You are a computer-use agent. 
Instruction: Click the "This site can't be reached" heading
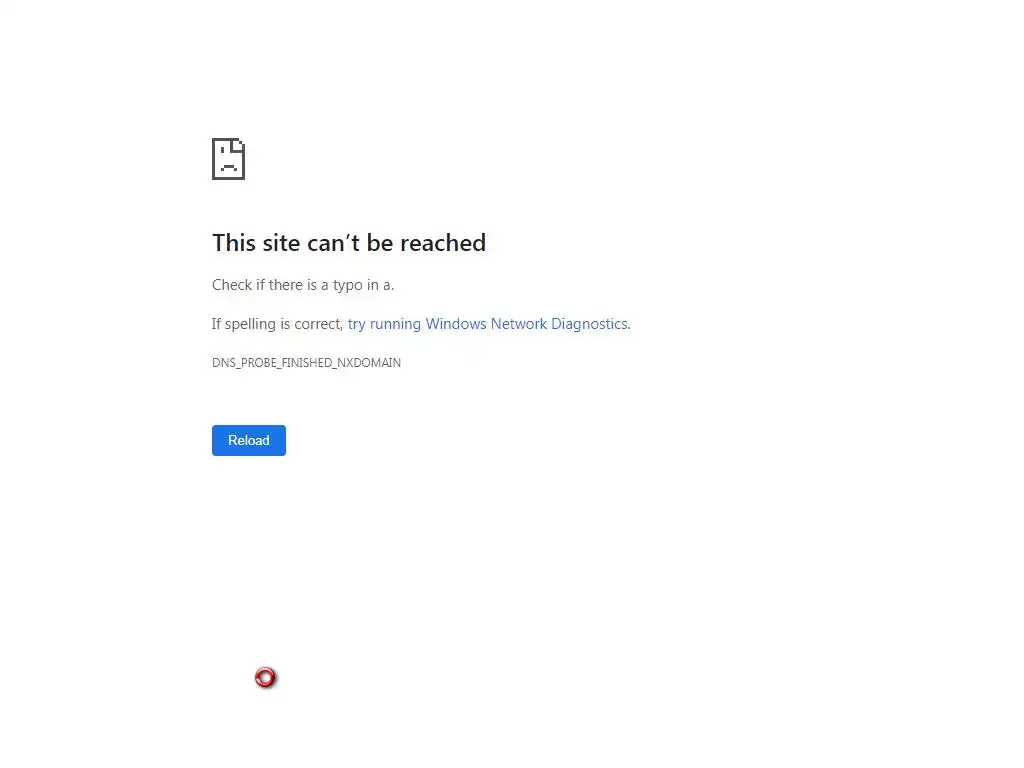tap(349, 243)
